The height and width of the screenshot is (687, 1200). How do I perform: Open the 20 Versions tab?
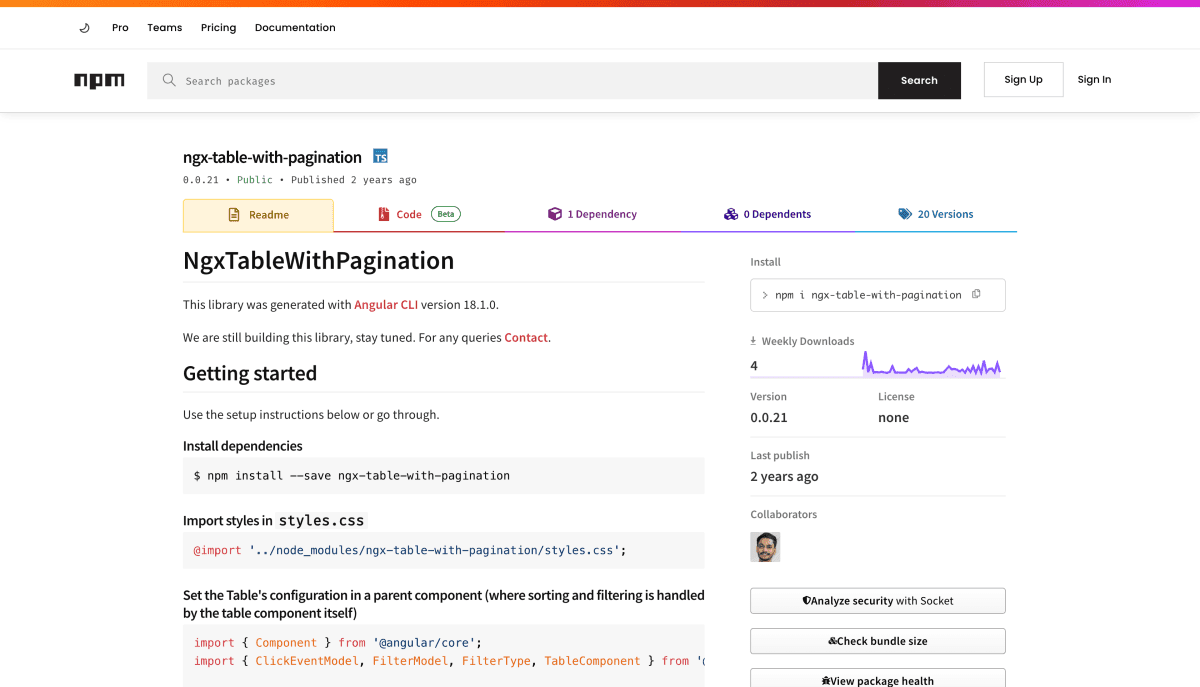click(x=935, y=215)
